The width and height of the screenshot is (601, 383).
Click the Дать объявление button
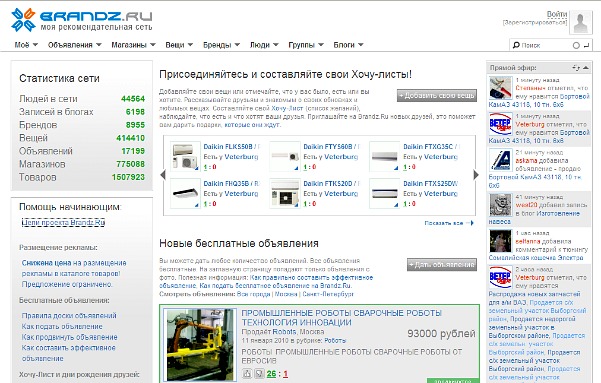(x=442, y=265)
